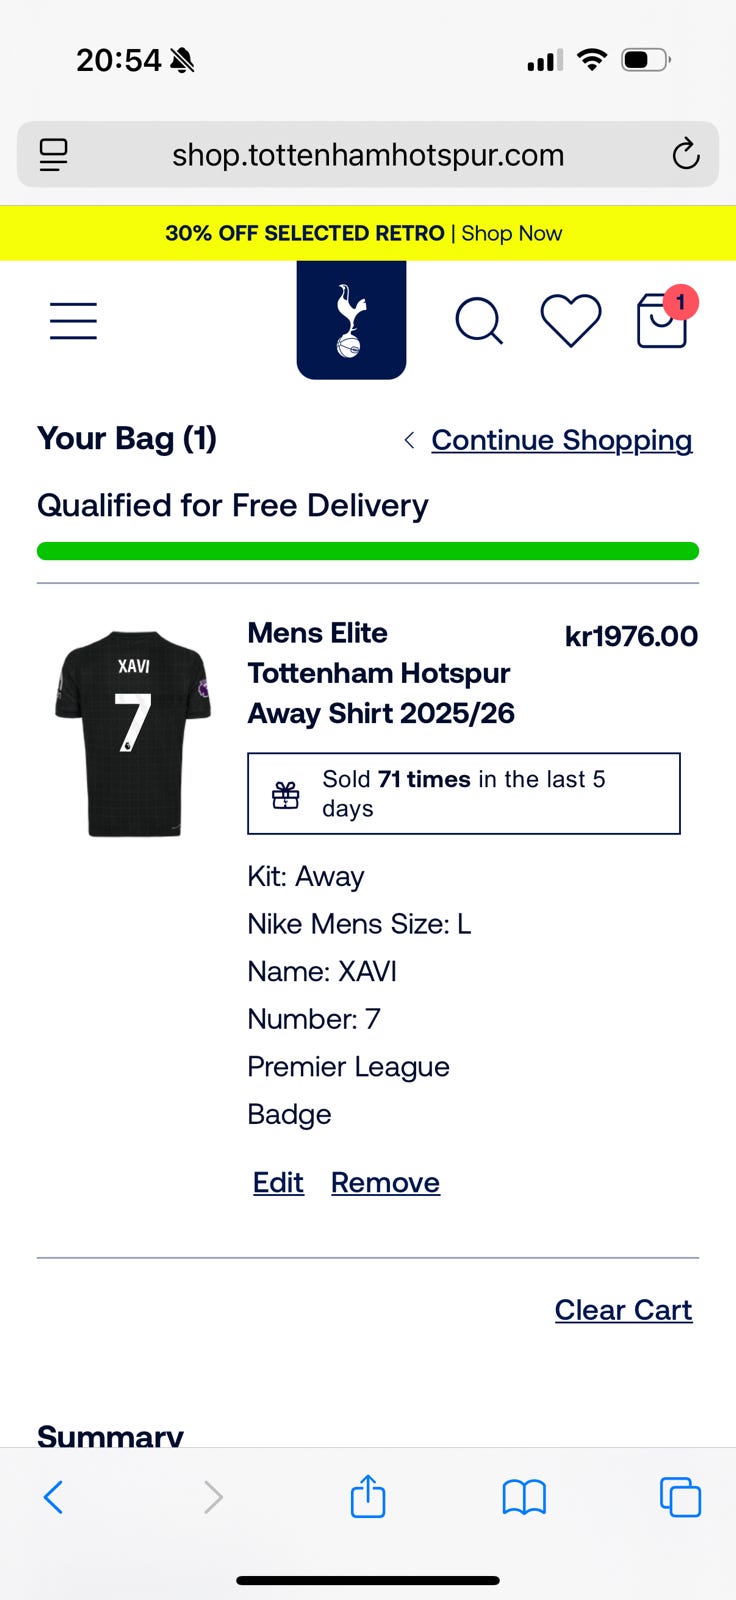Viewport: 736px width, 1600px height.
Task: Open the shopping bag icon
Action: (x=662, y=321)
